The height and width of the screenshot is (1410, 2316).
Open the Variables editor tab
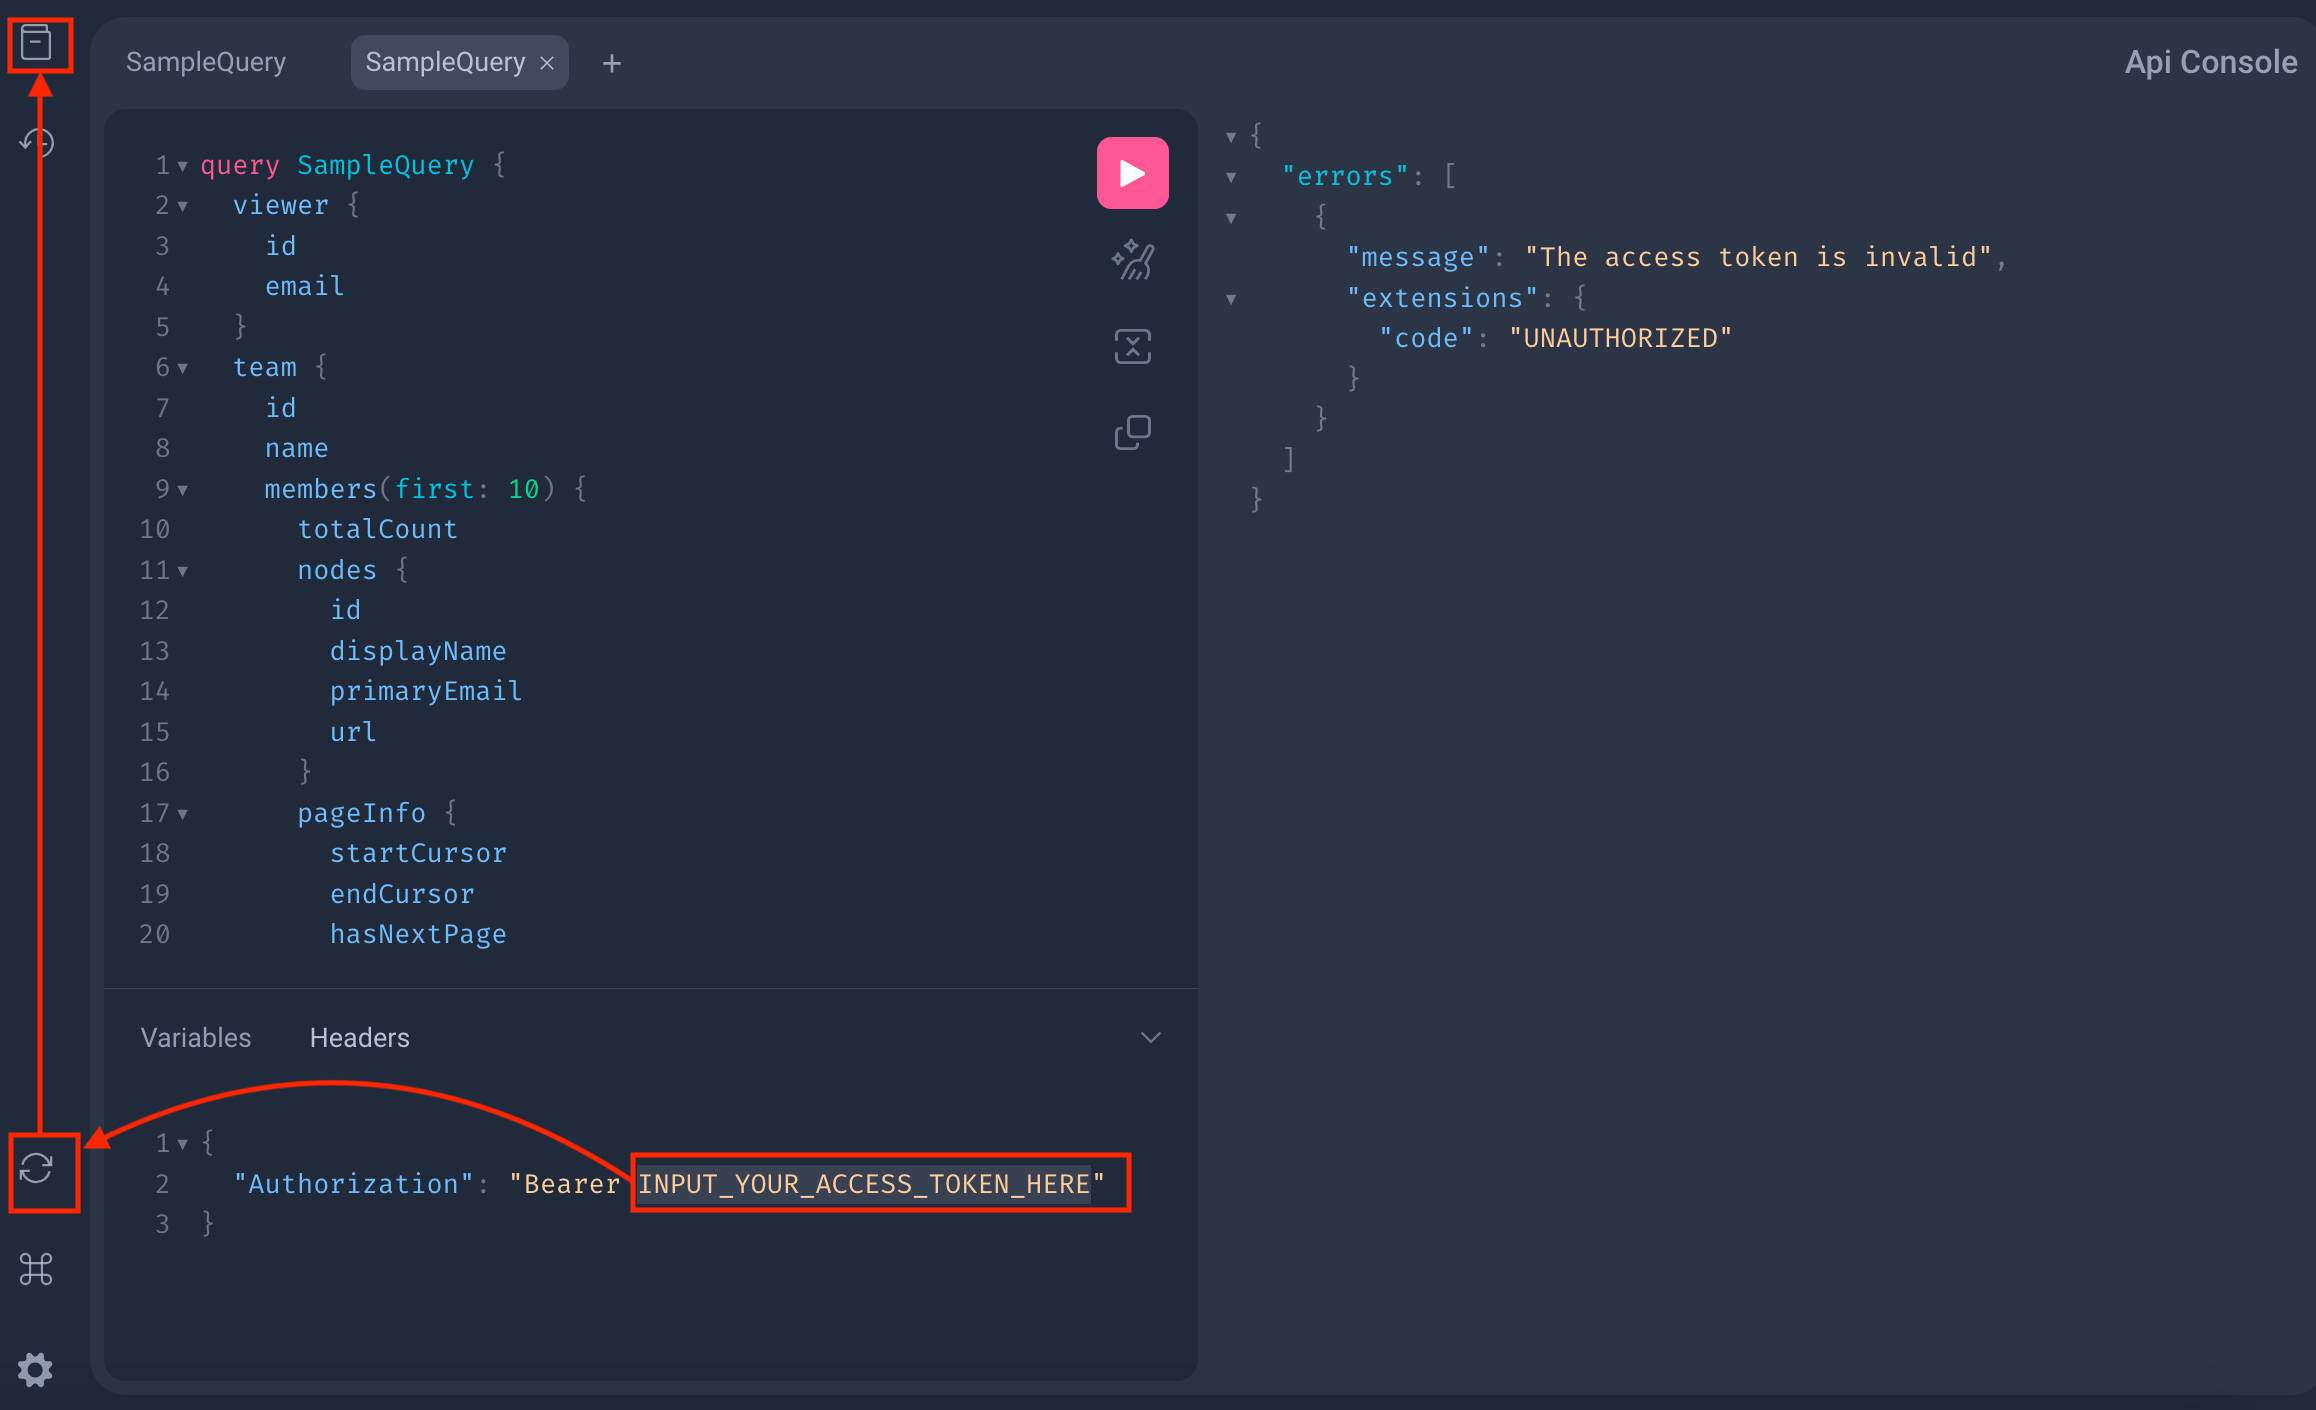[x=196, y=1038]
